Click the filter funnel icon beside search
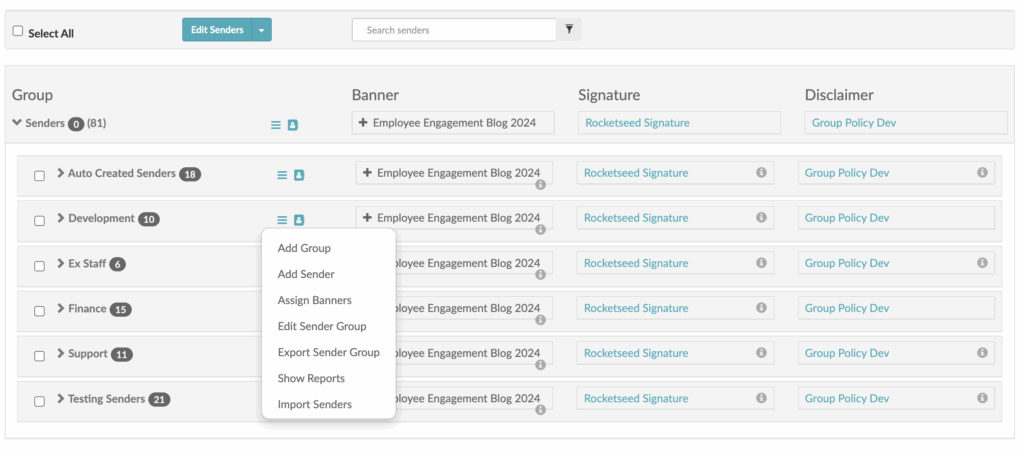 [x=568, y=30]
